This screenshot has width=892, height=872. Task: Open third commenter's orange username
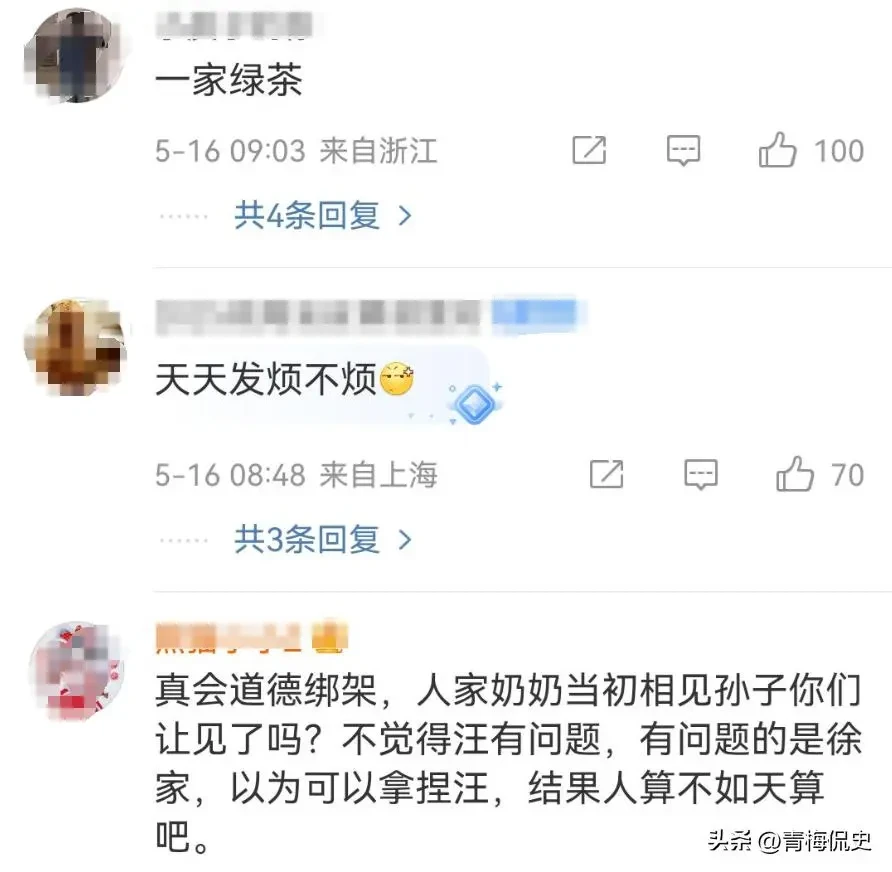251,637
